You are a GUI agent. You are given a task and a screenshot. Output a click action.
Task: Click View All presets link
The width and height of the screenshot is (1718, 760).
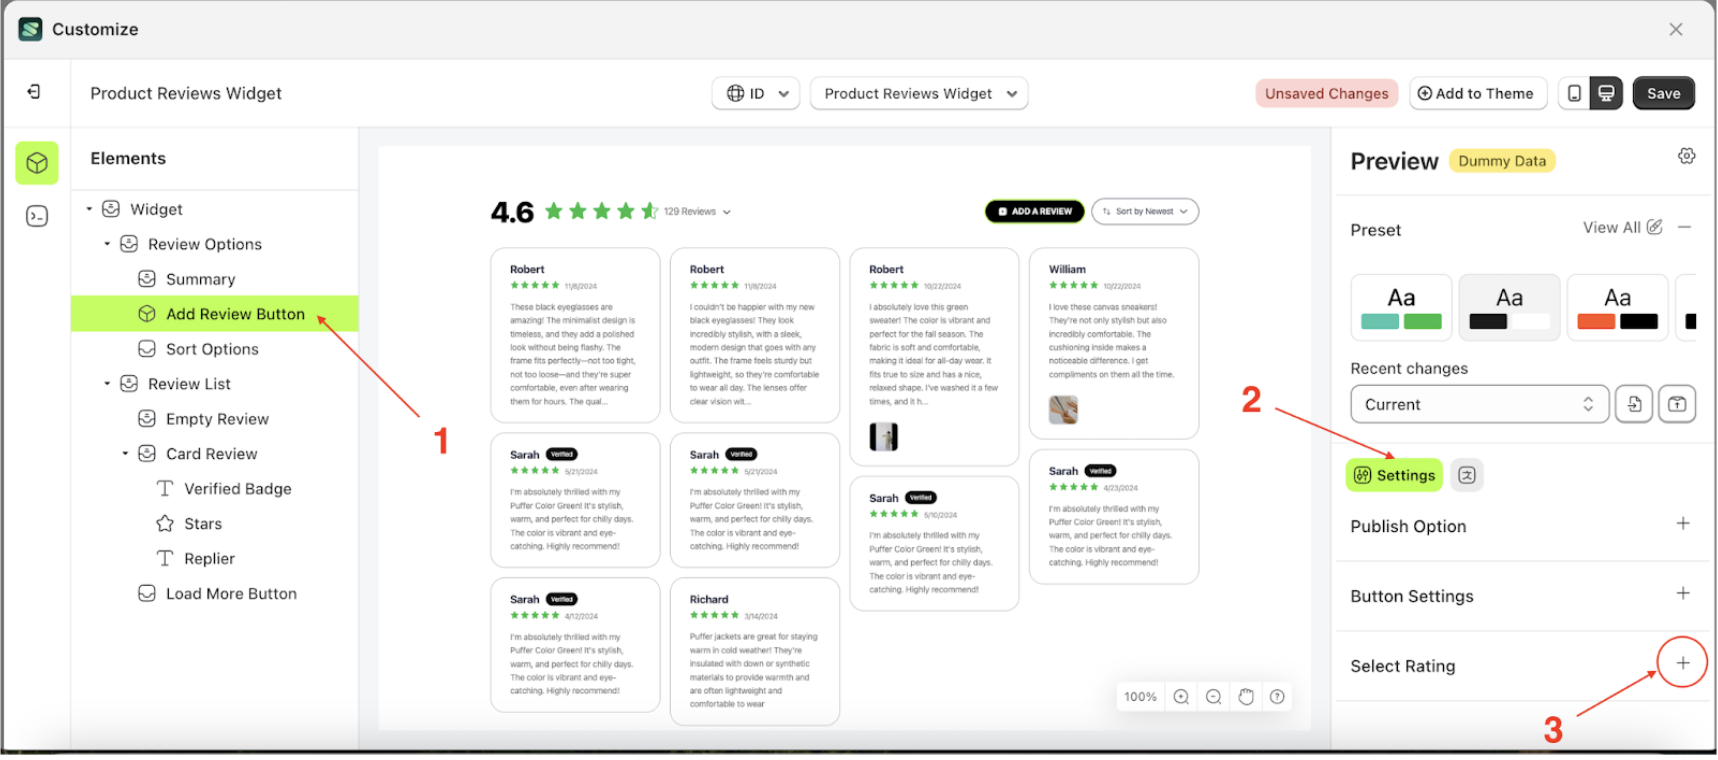1611,227
